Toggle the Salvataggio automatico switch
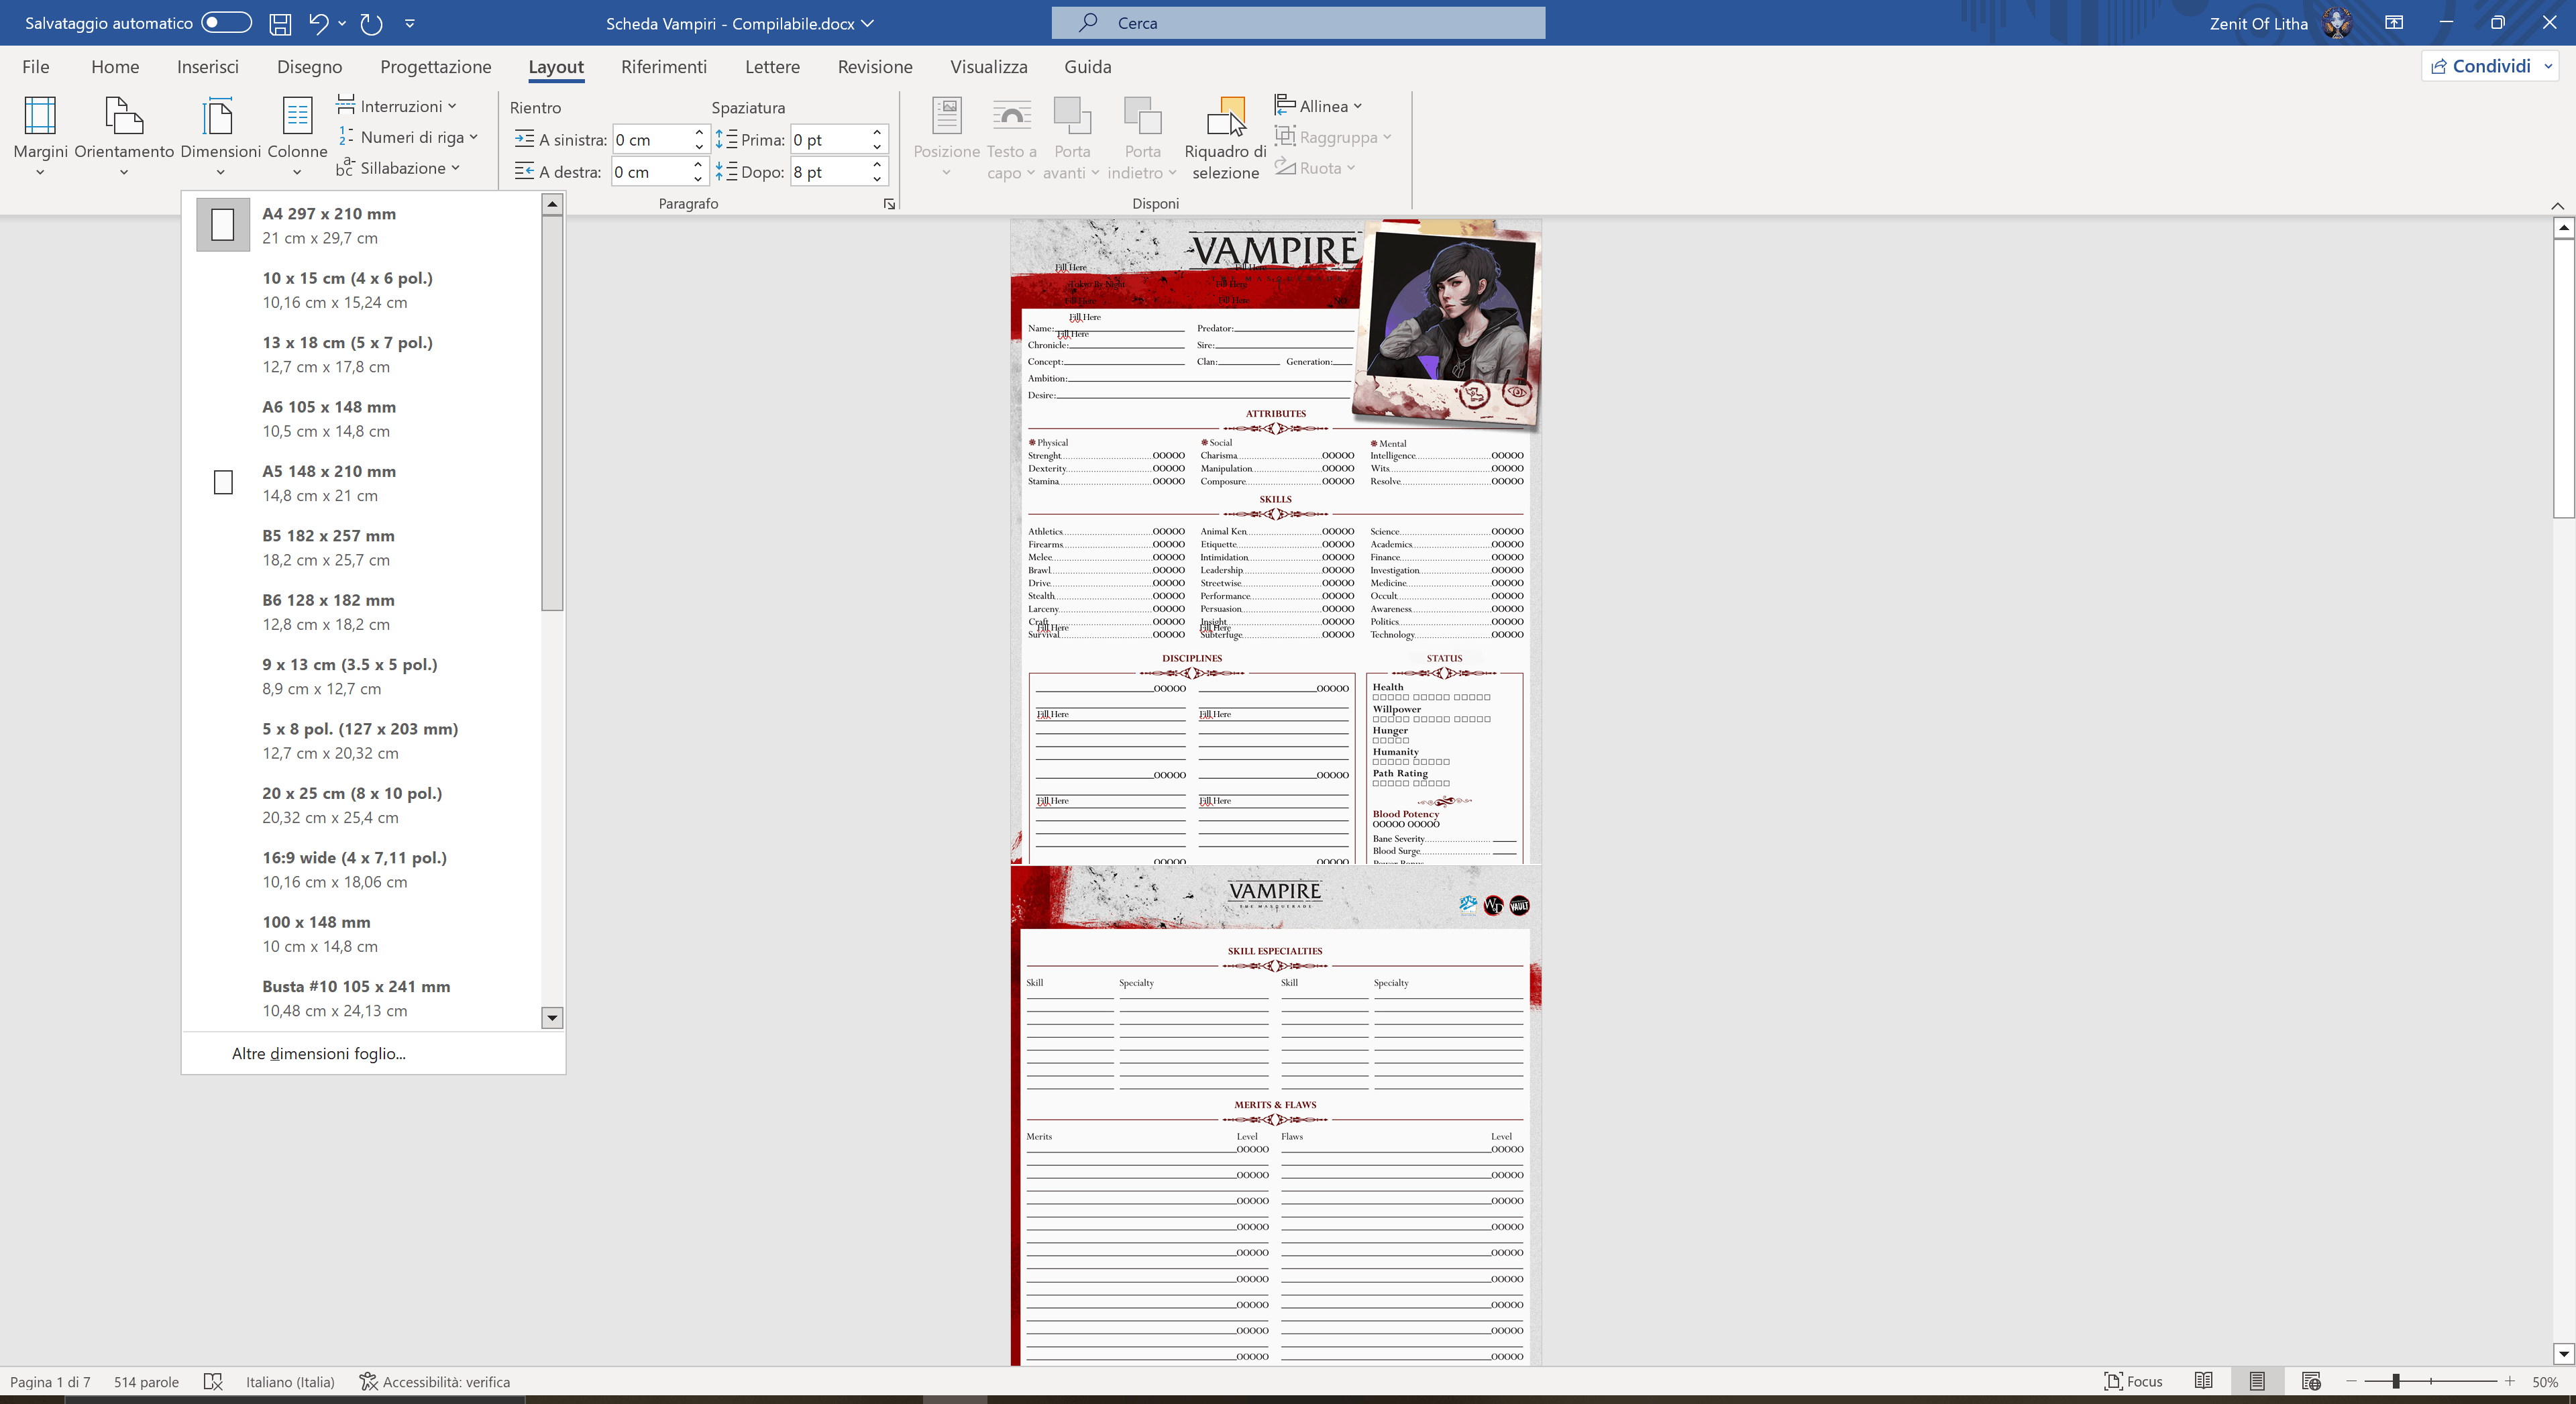 (x=226, y=22)
